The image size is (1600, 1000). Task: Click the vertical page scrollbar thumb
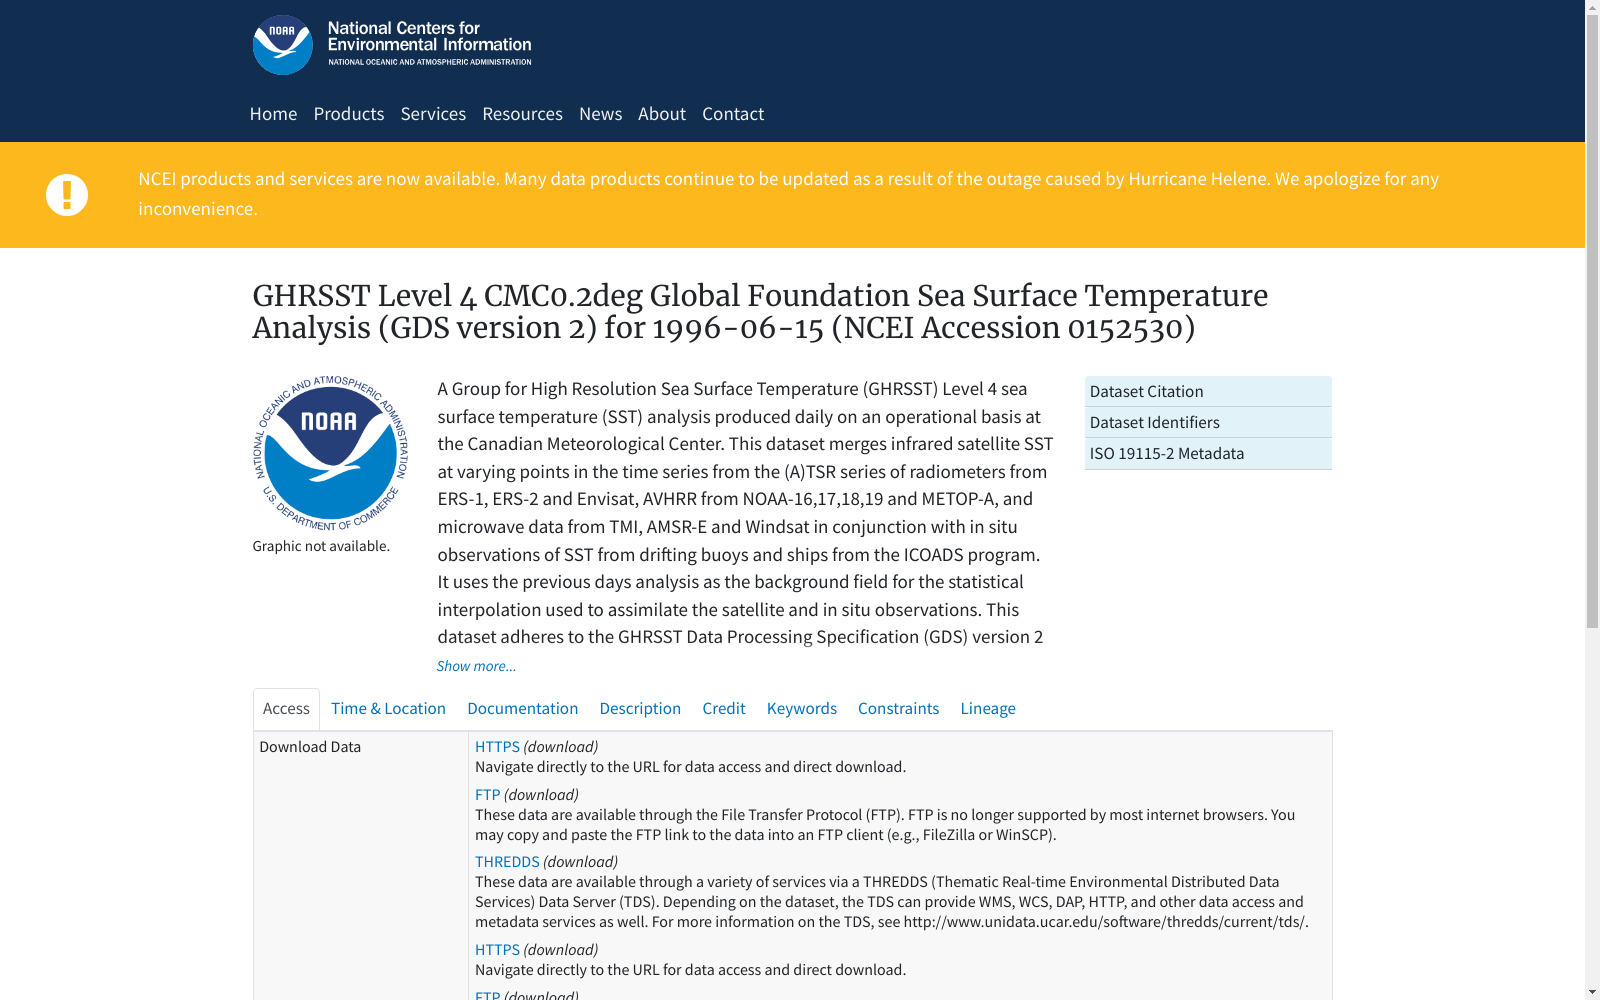click(x=1592, y=322)
